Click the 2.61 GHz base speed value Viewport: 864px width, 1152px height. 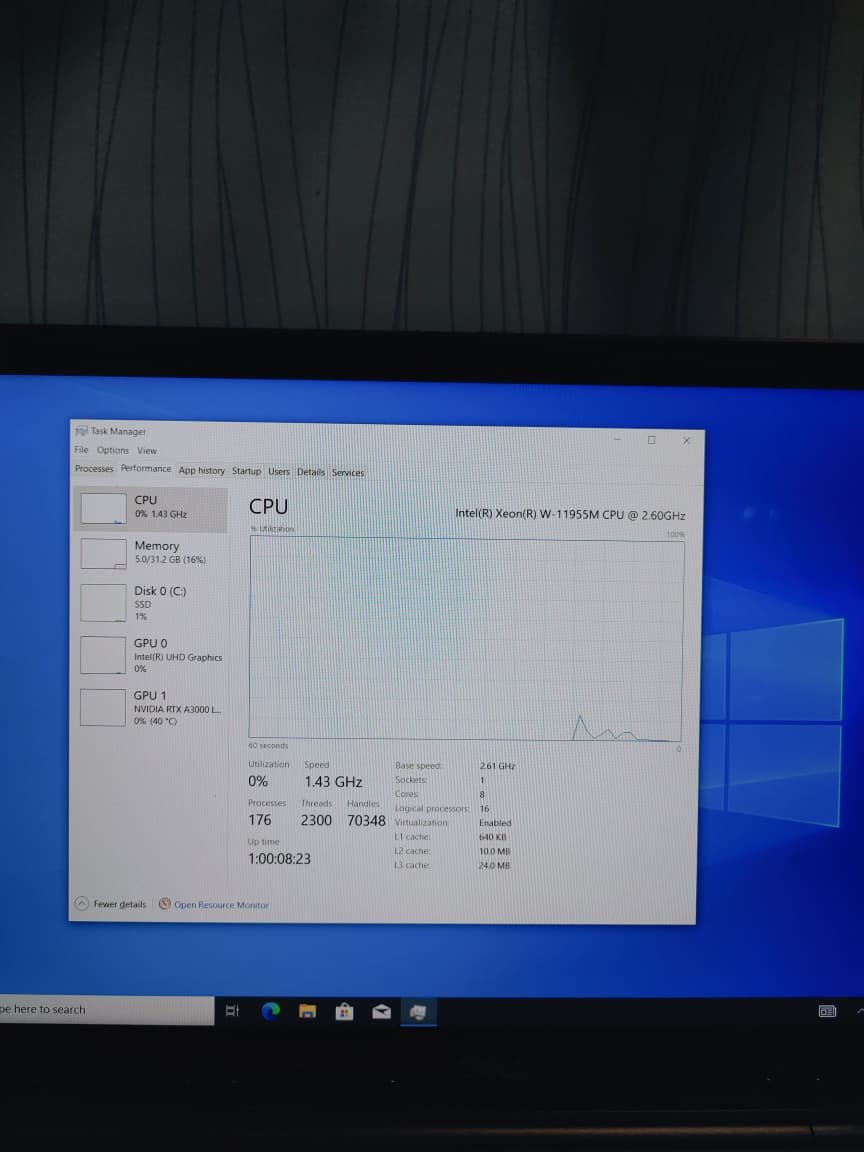[497, 766]
